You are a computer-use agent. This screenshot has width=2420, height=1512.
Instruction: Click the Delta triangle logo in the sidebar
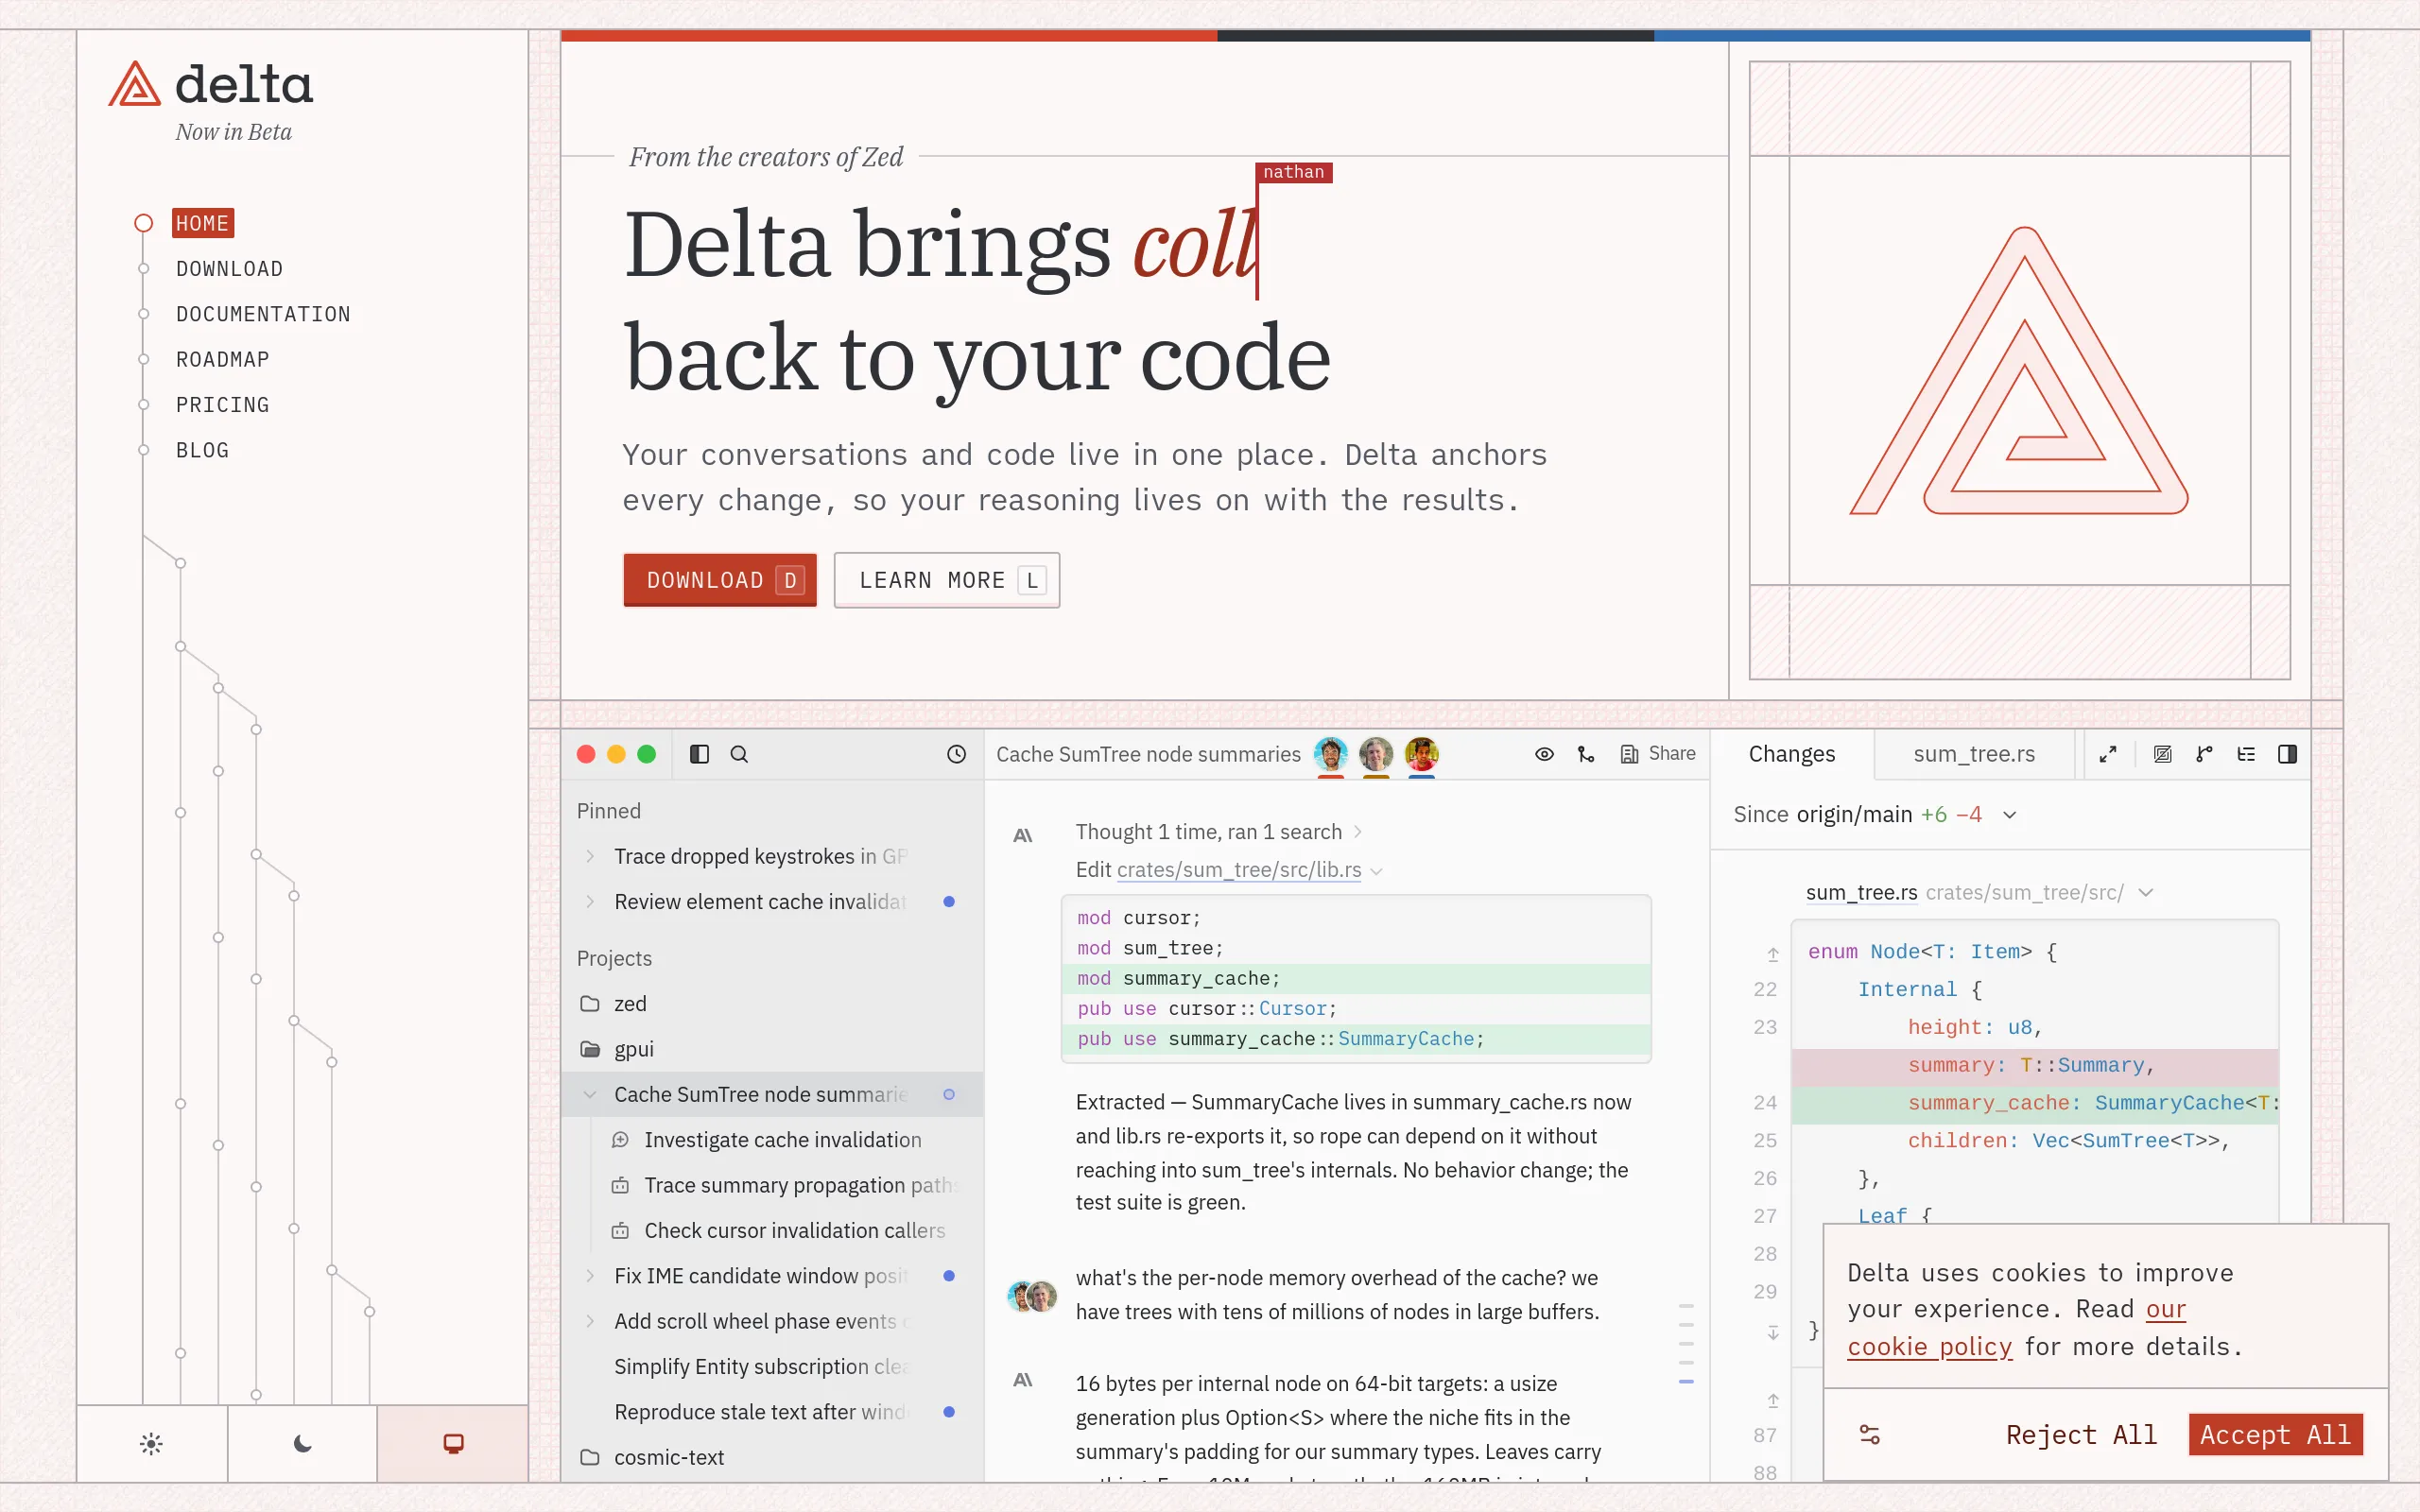pos(134,84)
